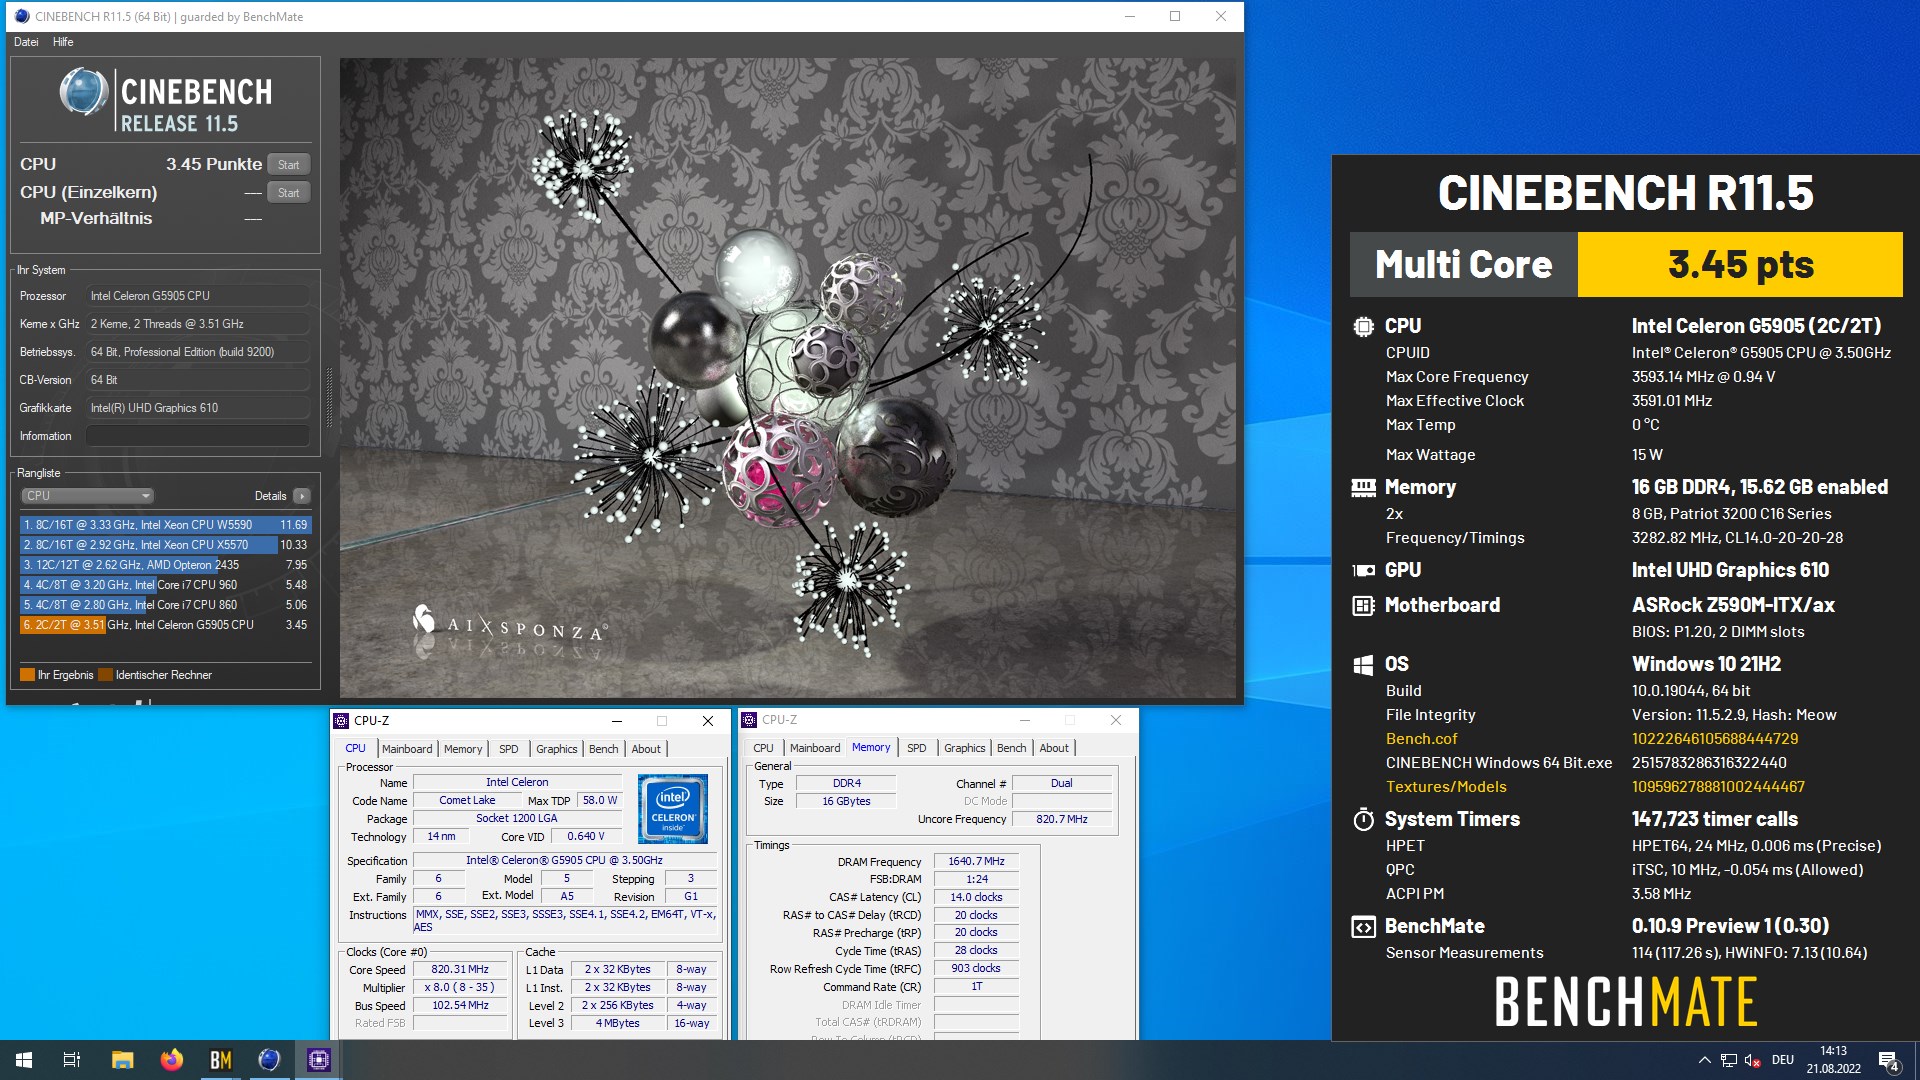Screen dimensions: 1920x1080
Task: Start the CPU multi-core benchmark
Action: click(288, 165)
